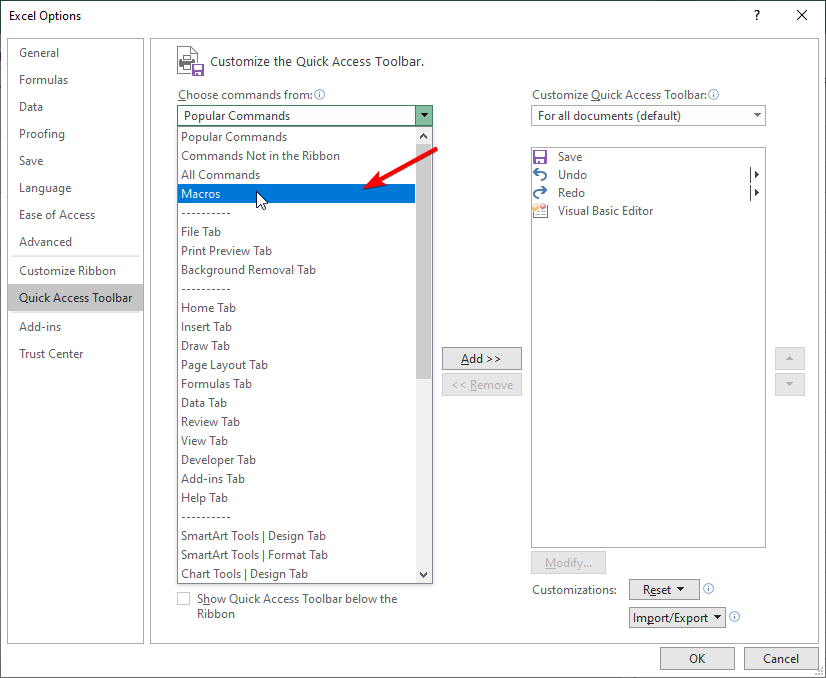Select Draw Tab option
Image resolution: width=826 pixels, height=678 pixels.
[297, 346]
